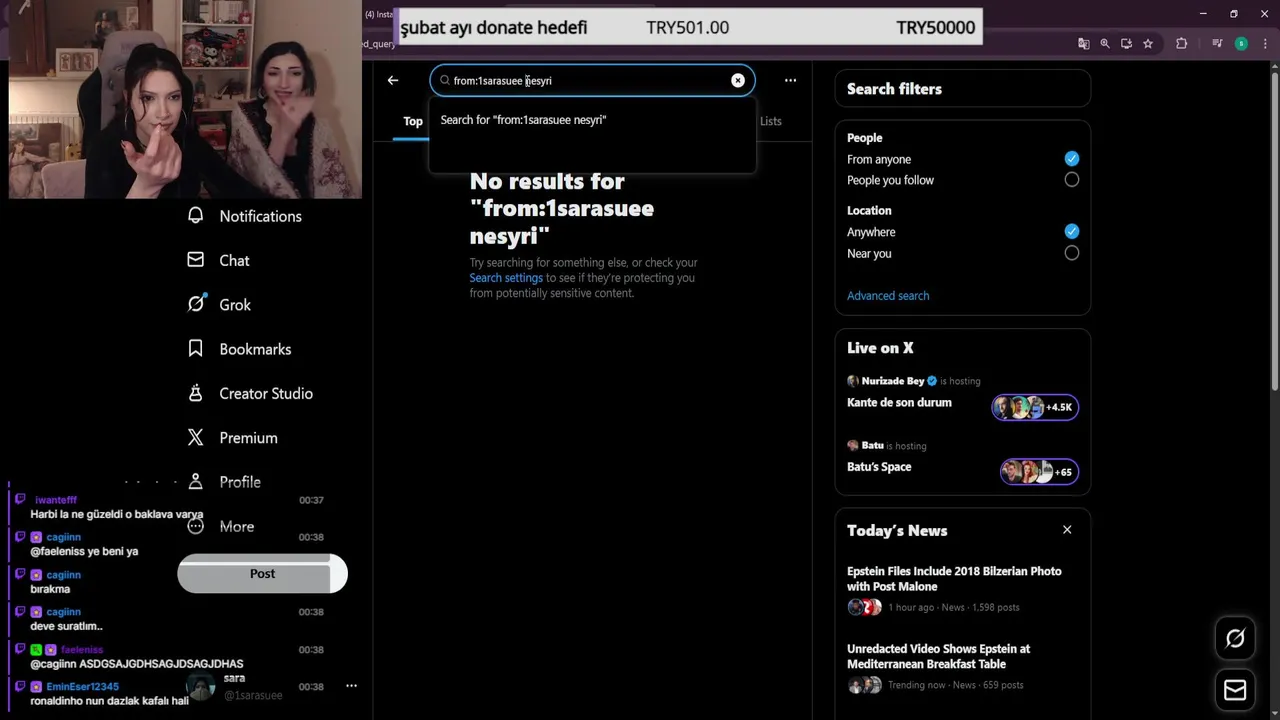Screen dimensions: 1280x720
Task: Select 'From anyone' people filter
Action: (x=1072, y=159)
